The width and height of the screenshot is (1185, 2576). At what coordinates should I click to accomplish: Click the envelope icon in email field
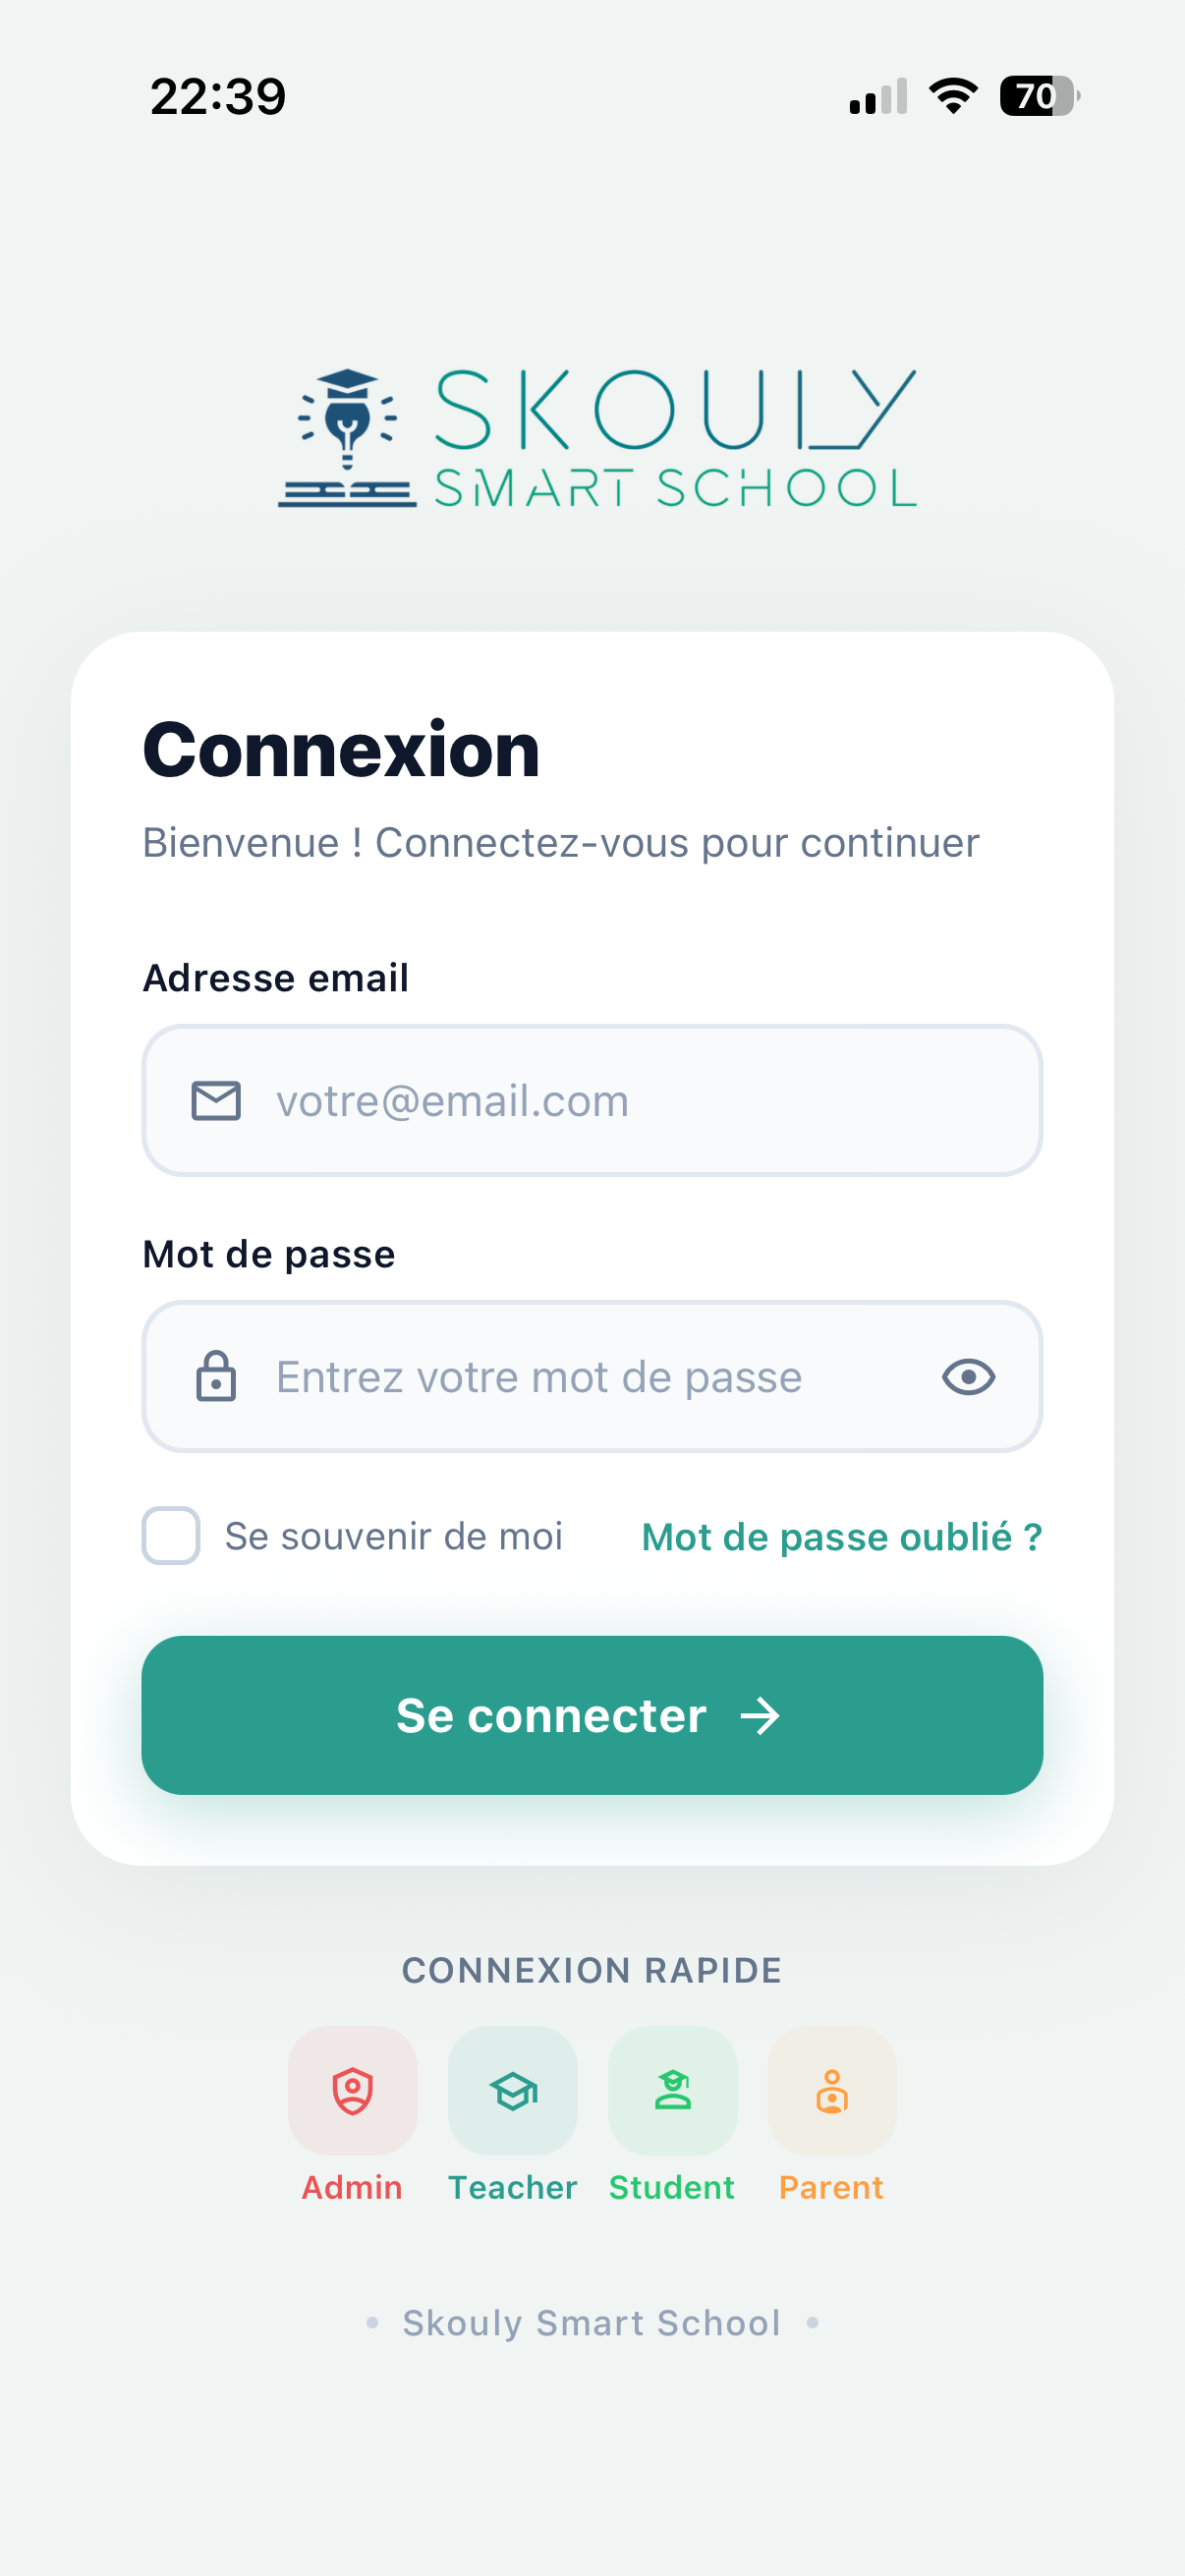216,1101
